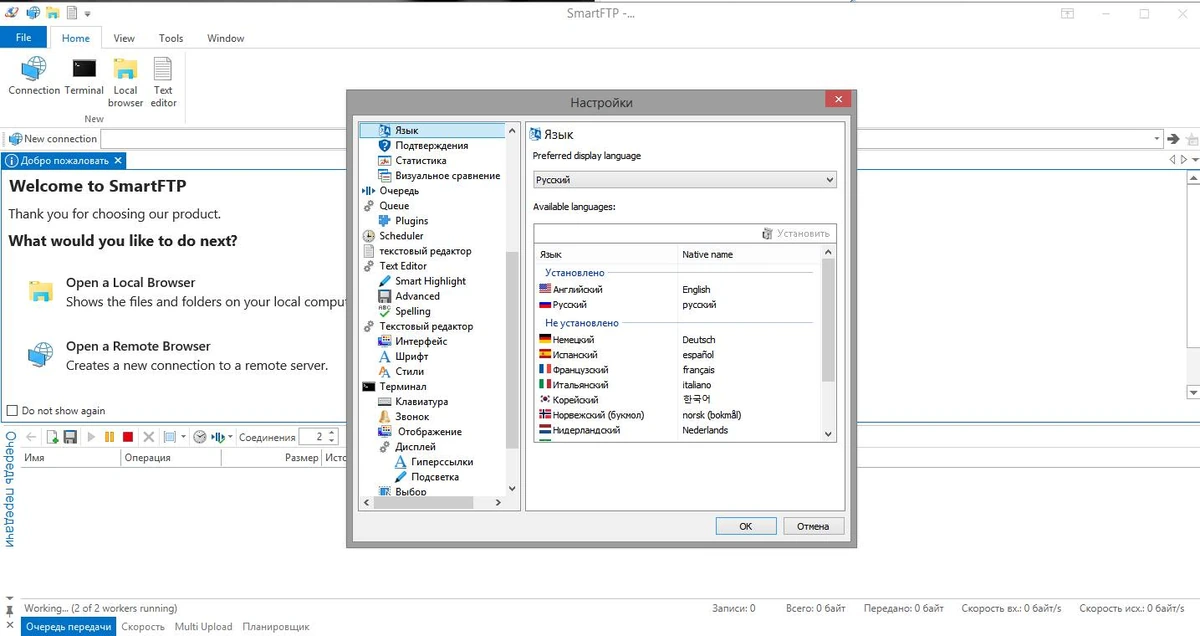Click OK in Настройки dialog
Image resolution: width=1200 pixels, height=636 pixels.
pyautogui.click(x=746, y=526)
